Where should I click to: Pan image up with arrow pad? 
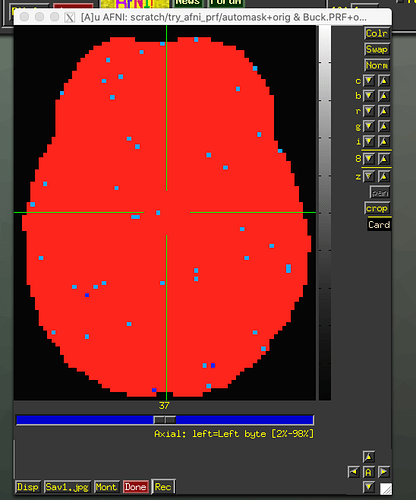[369, 457]
